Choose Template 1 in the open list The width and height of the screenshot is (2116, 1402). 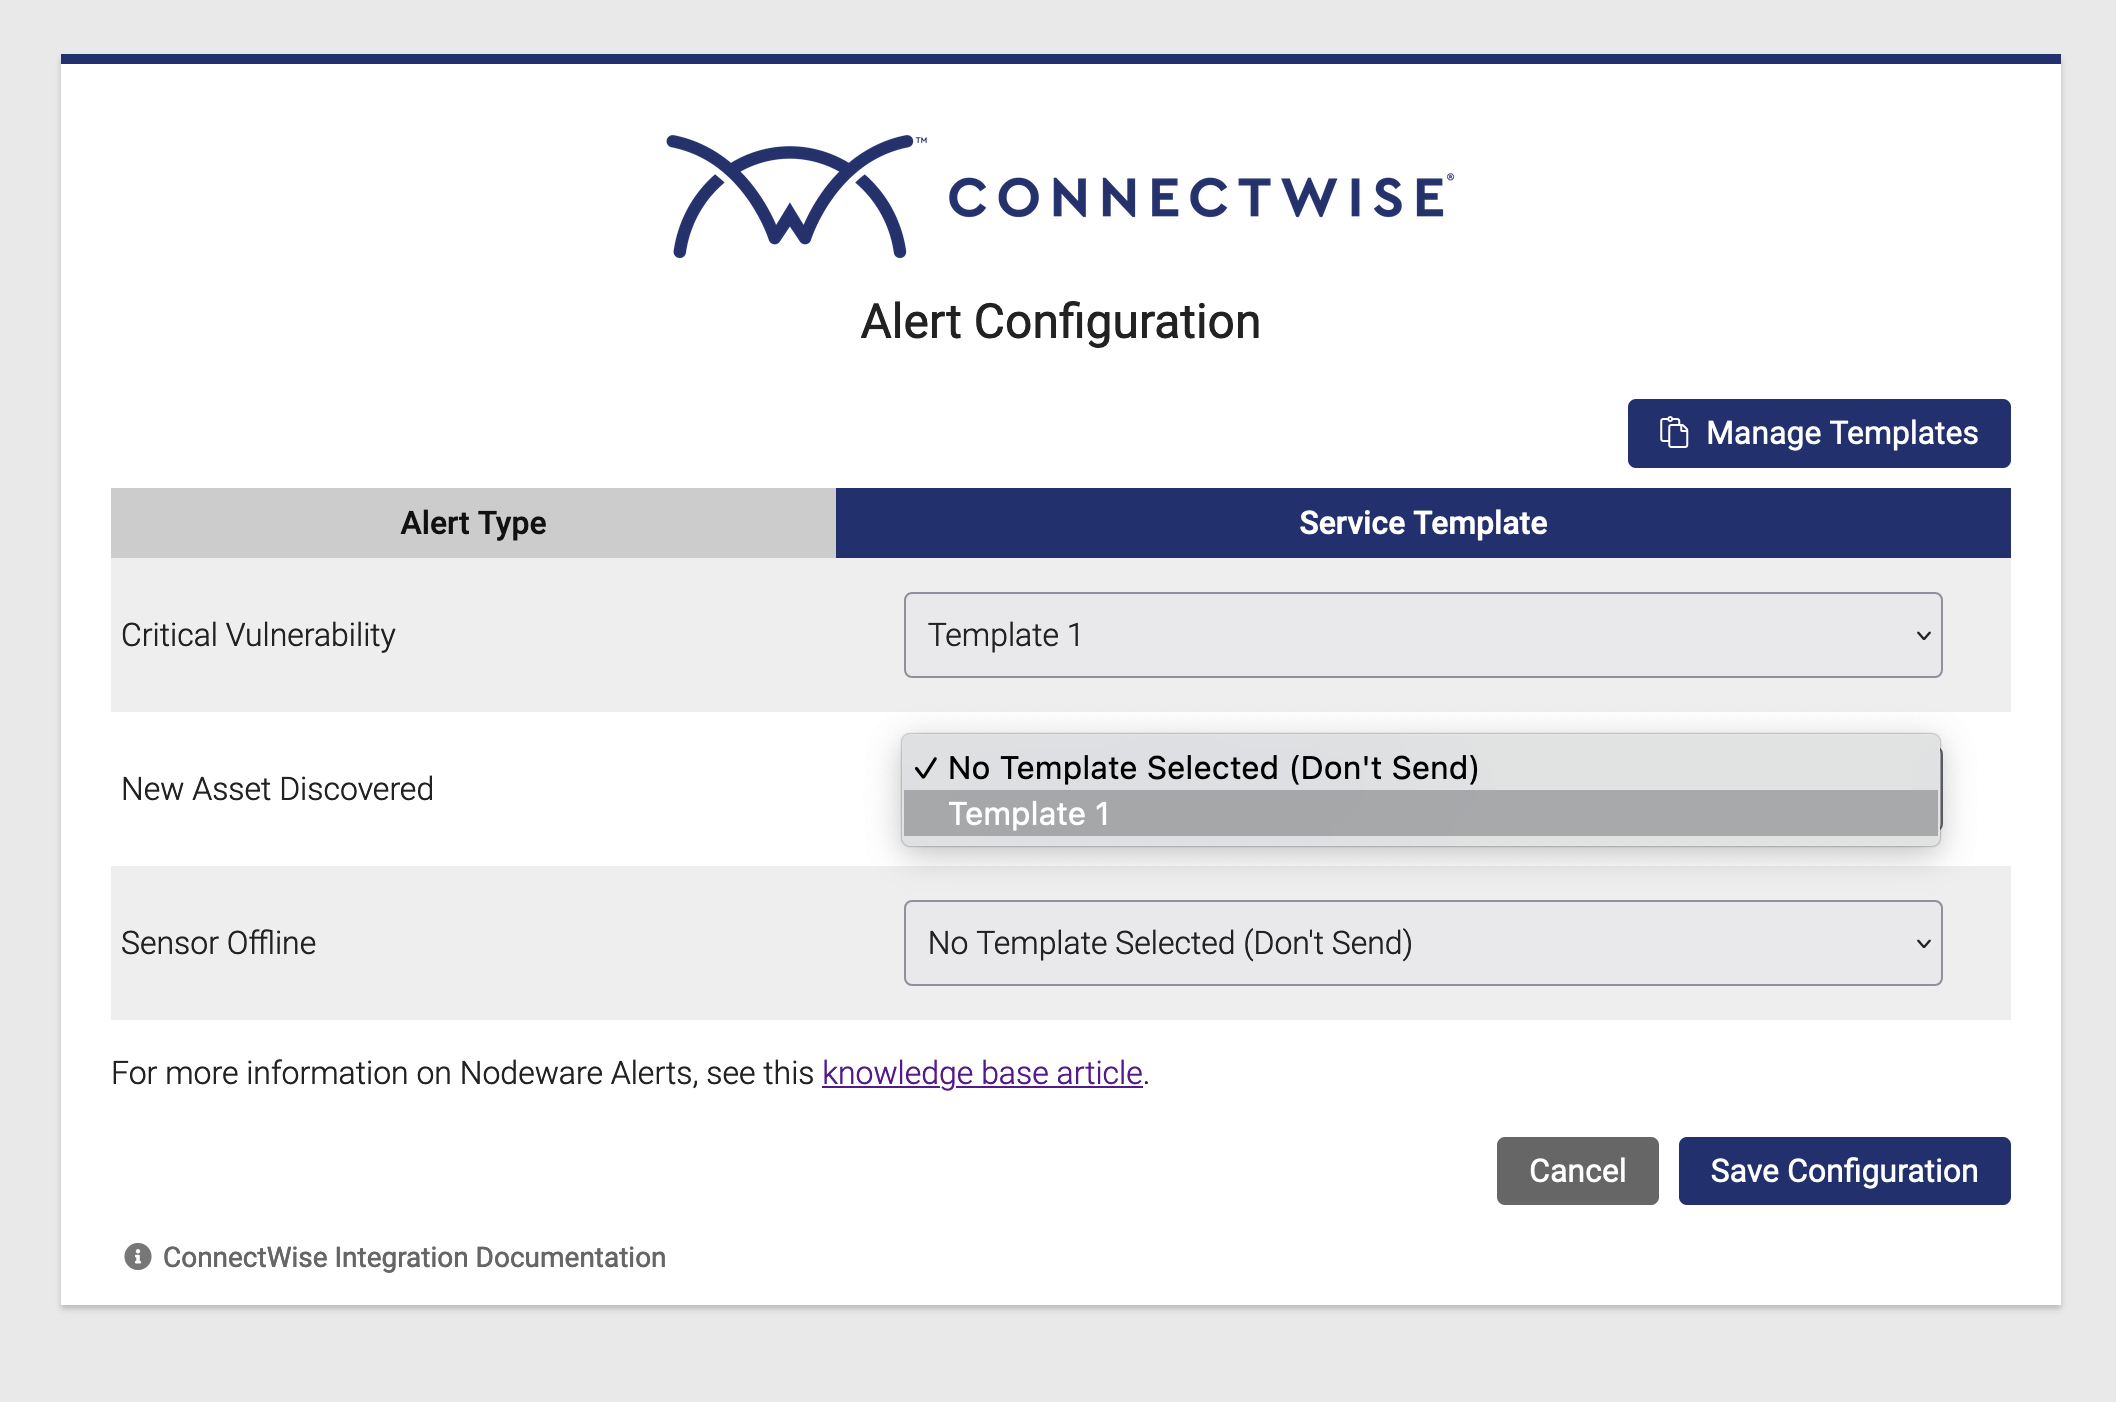[x=1029, y=814]
